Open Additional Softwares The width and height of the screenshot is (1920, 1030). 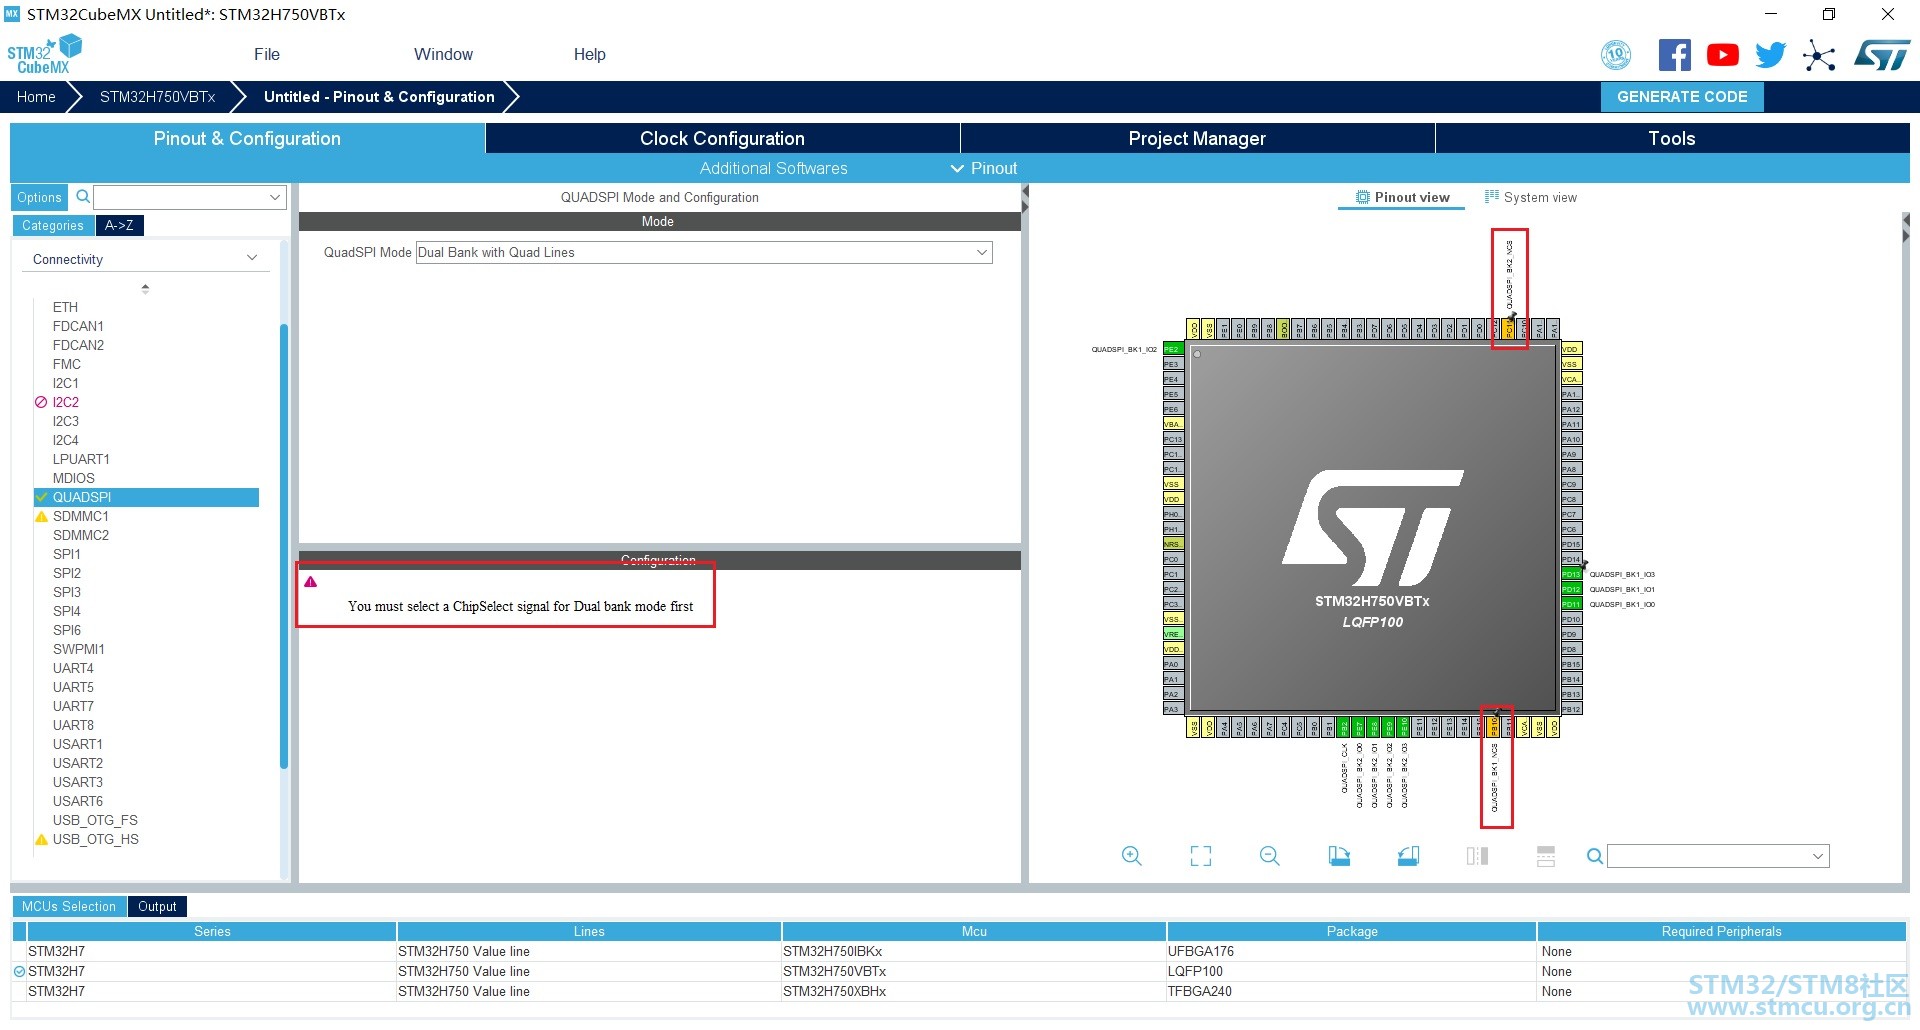(x=773, y=168)
